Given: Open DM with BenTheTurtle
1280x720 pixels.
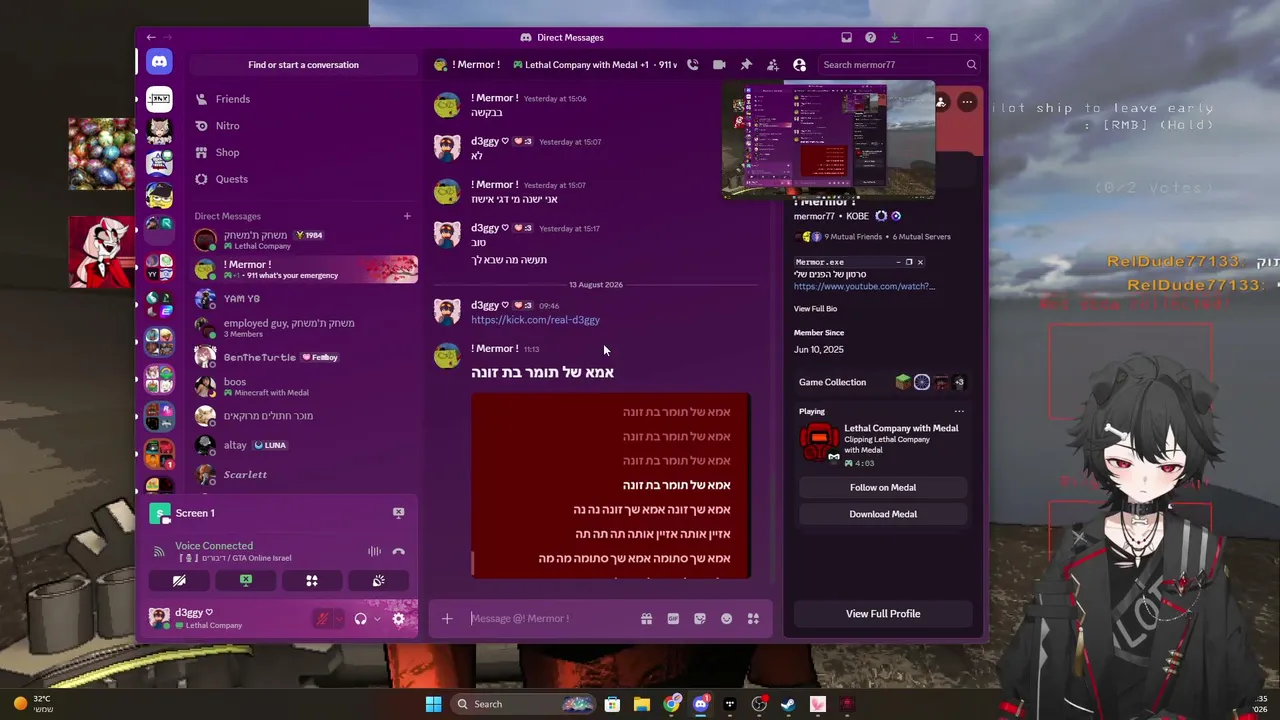Looking at the screenshot, I should [303, 357].
